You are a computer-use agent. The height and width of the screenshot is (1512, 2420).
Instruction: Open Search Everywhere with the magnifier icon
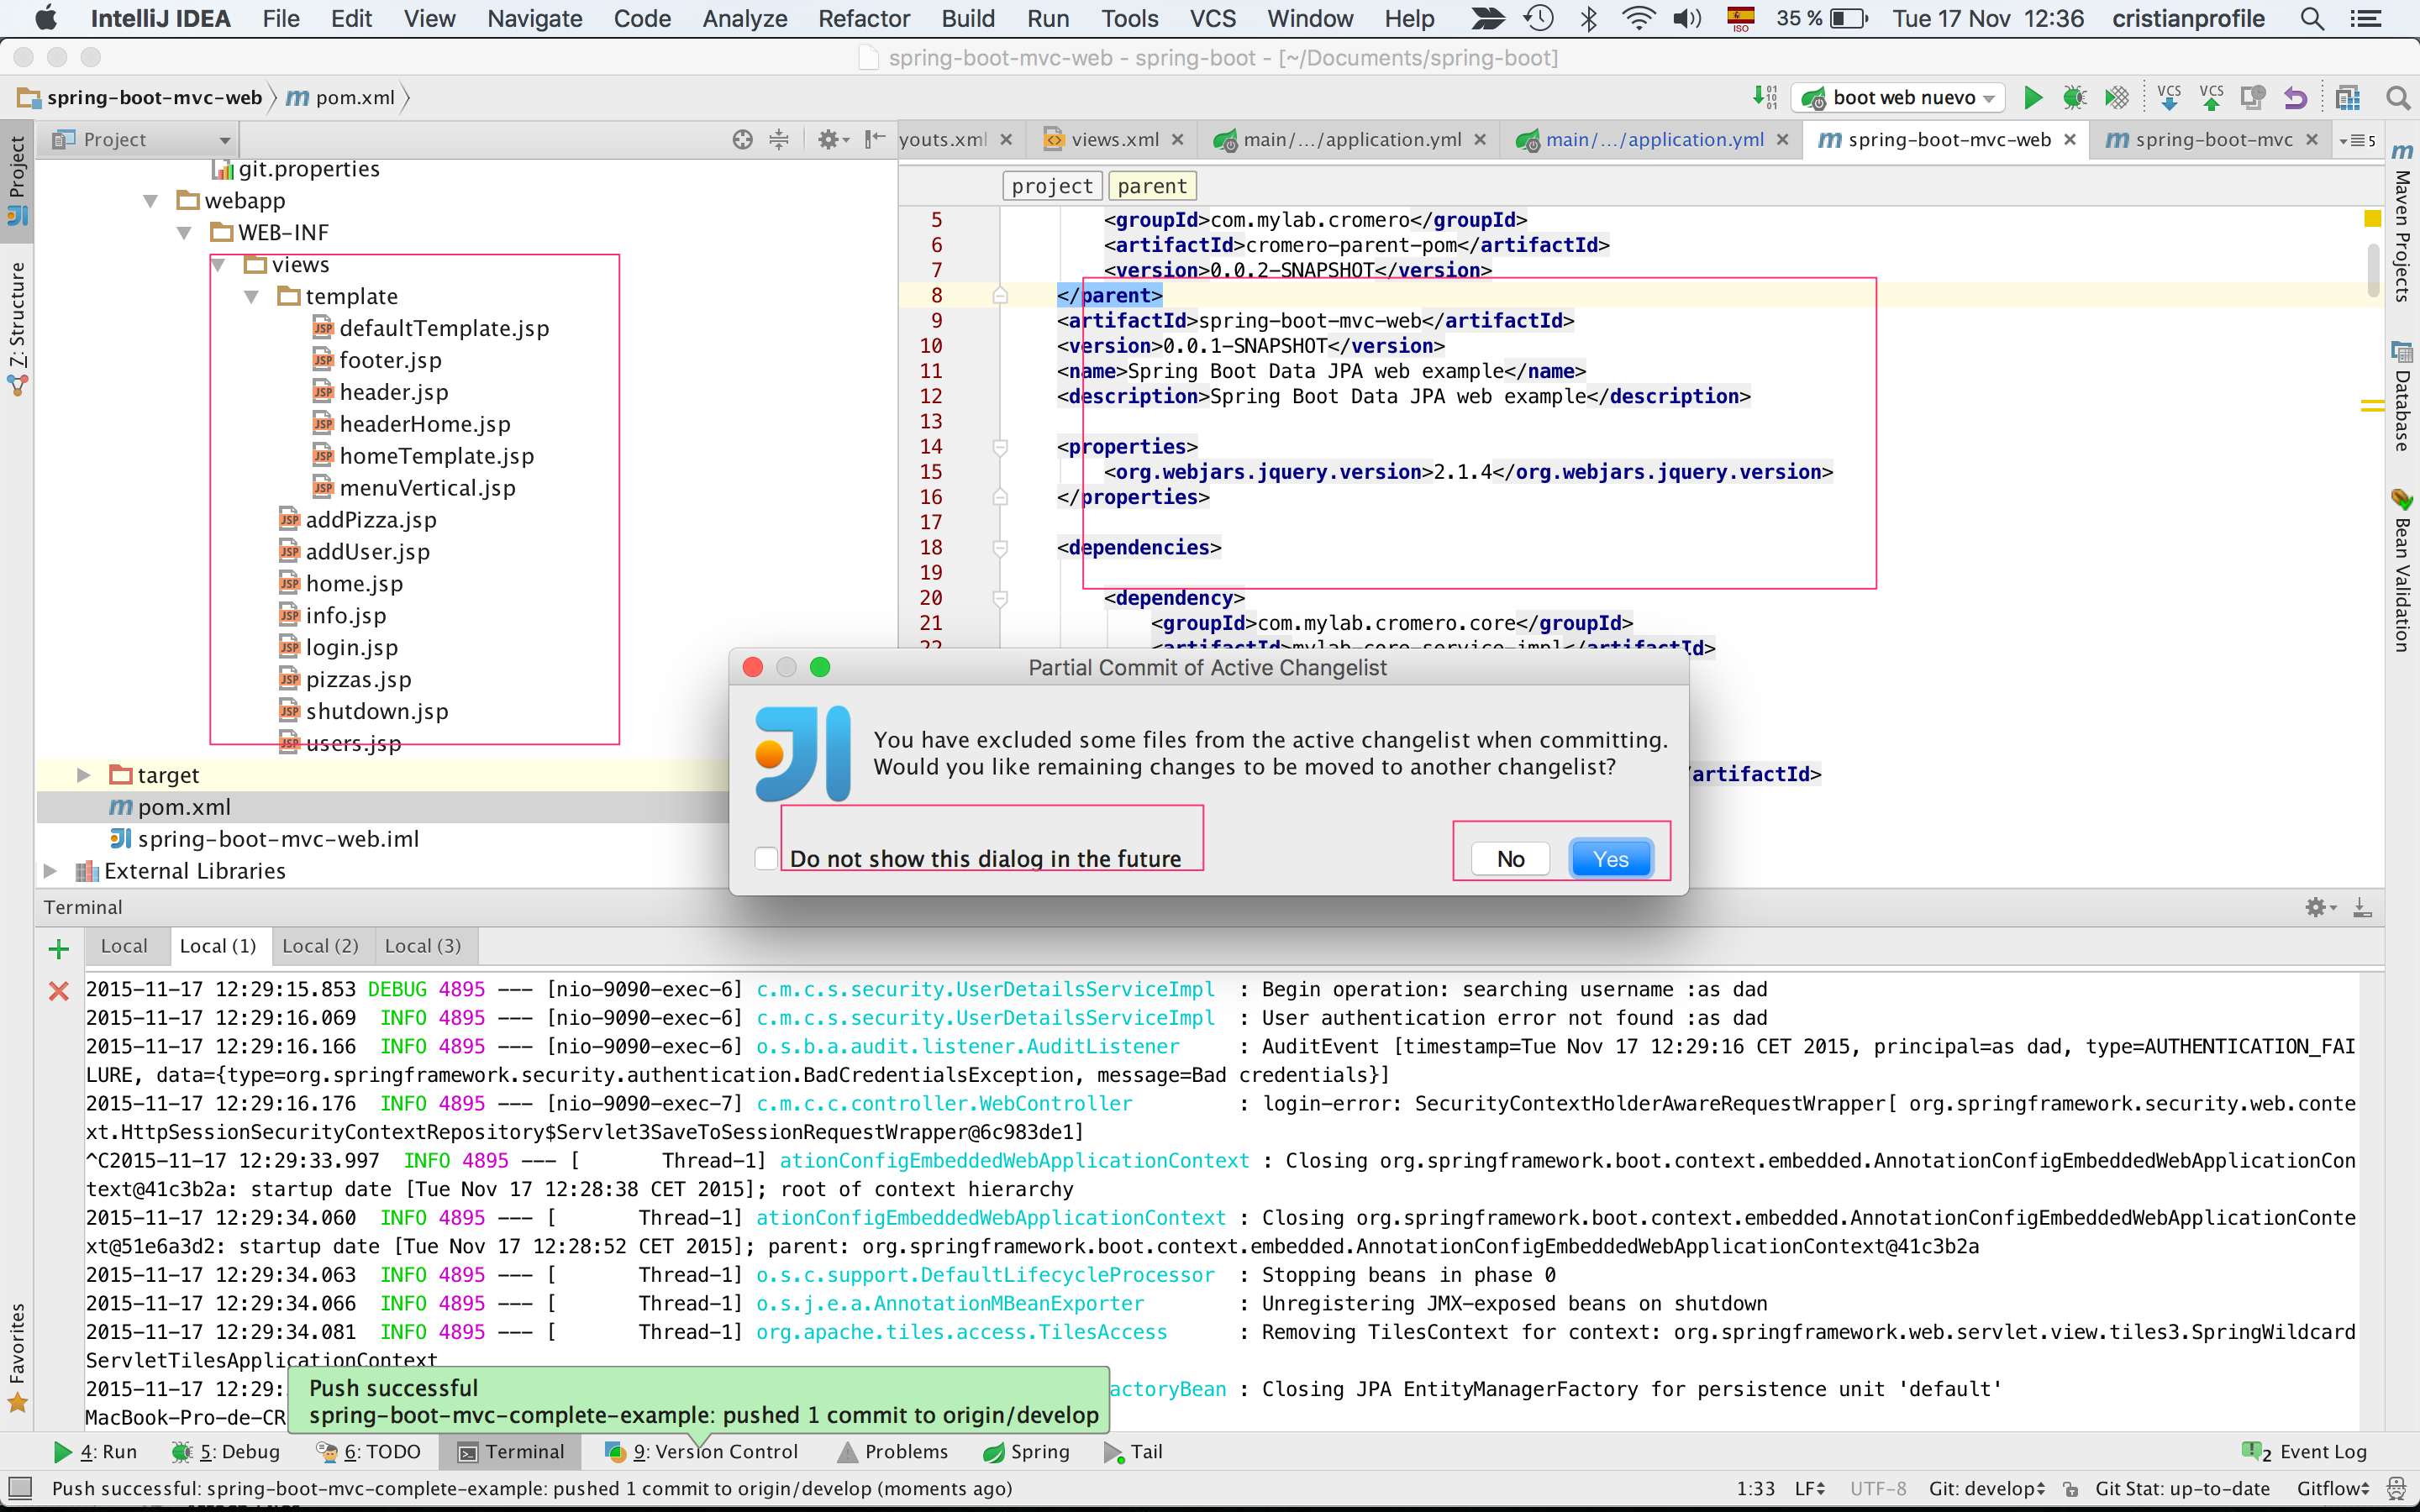point(2397,97)
